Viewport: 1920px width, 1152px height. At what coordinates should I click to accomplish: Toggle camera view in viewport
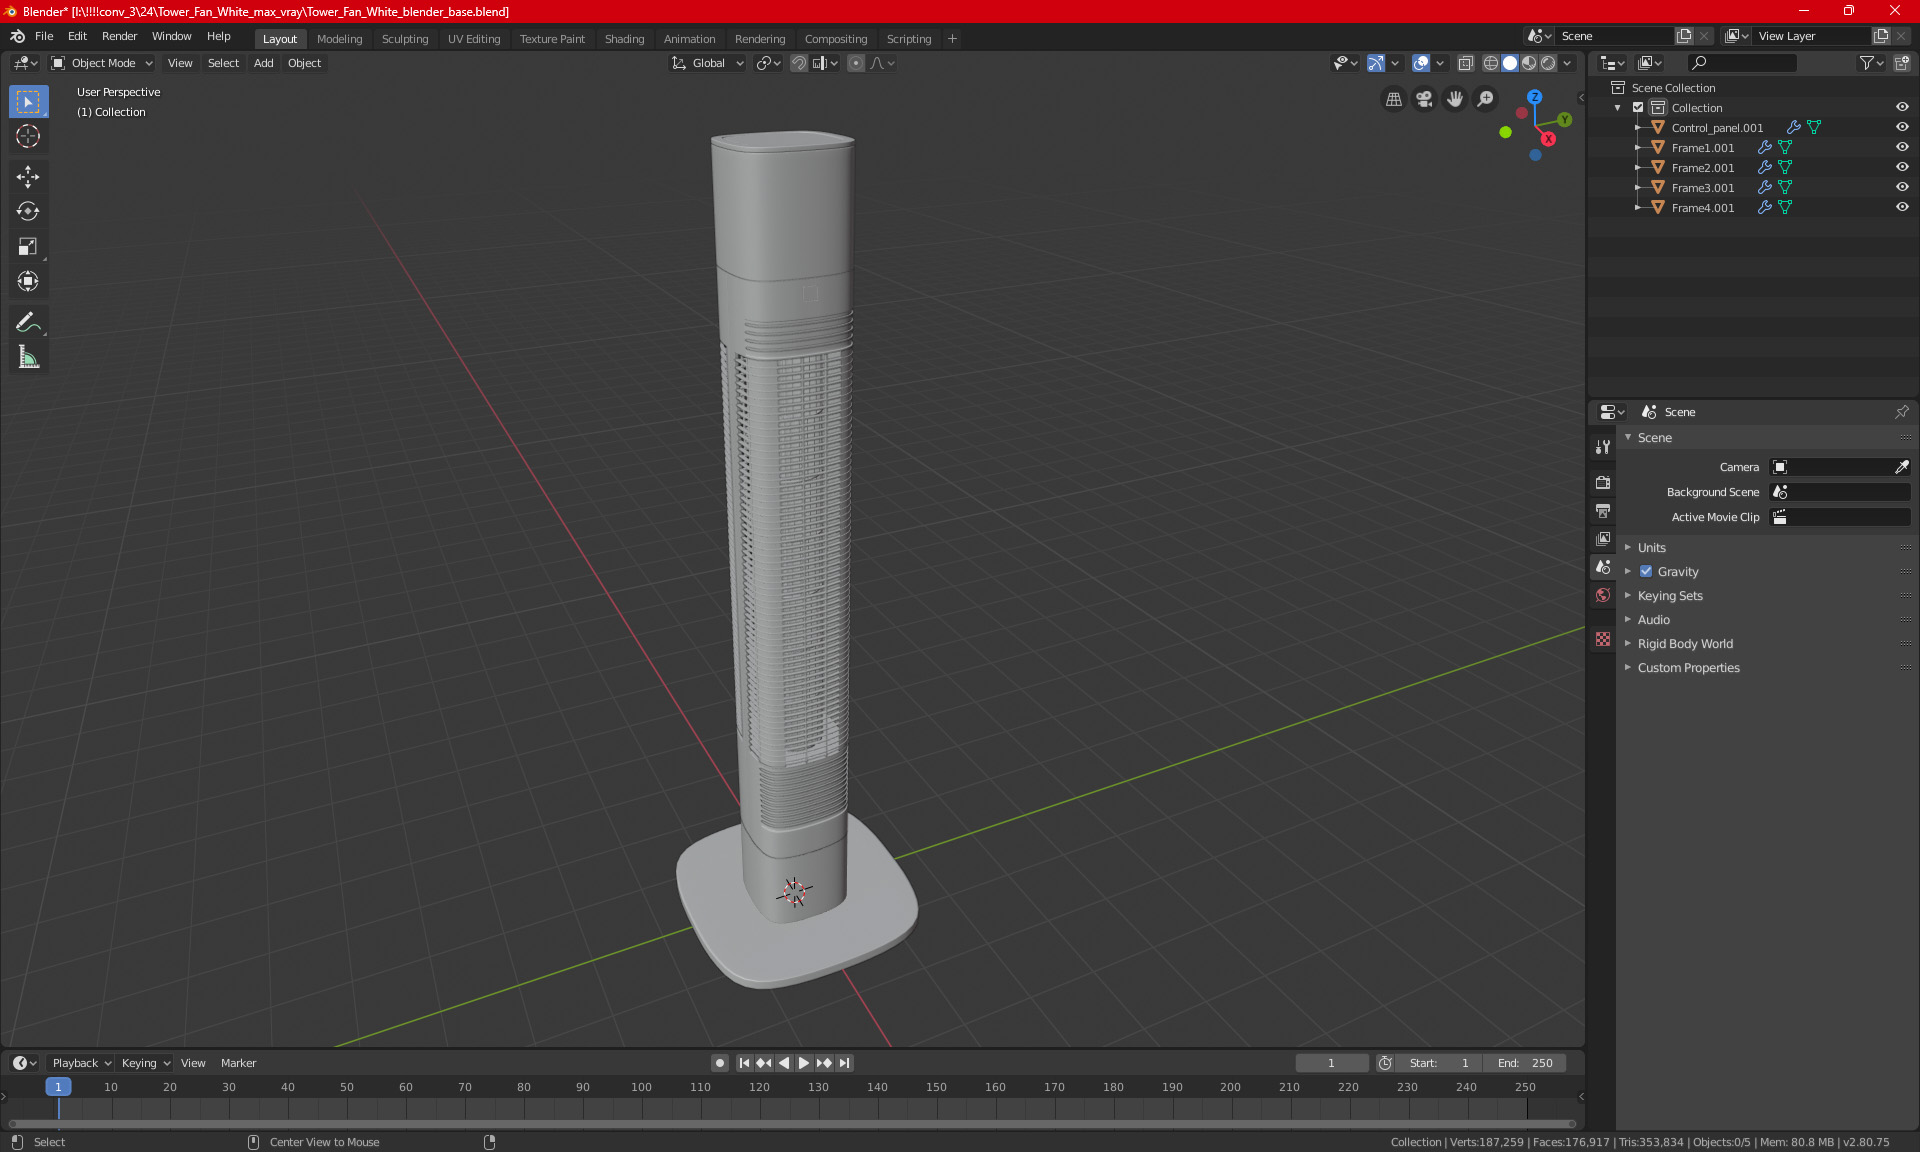1424,99
